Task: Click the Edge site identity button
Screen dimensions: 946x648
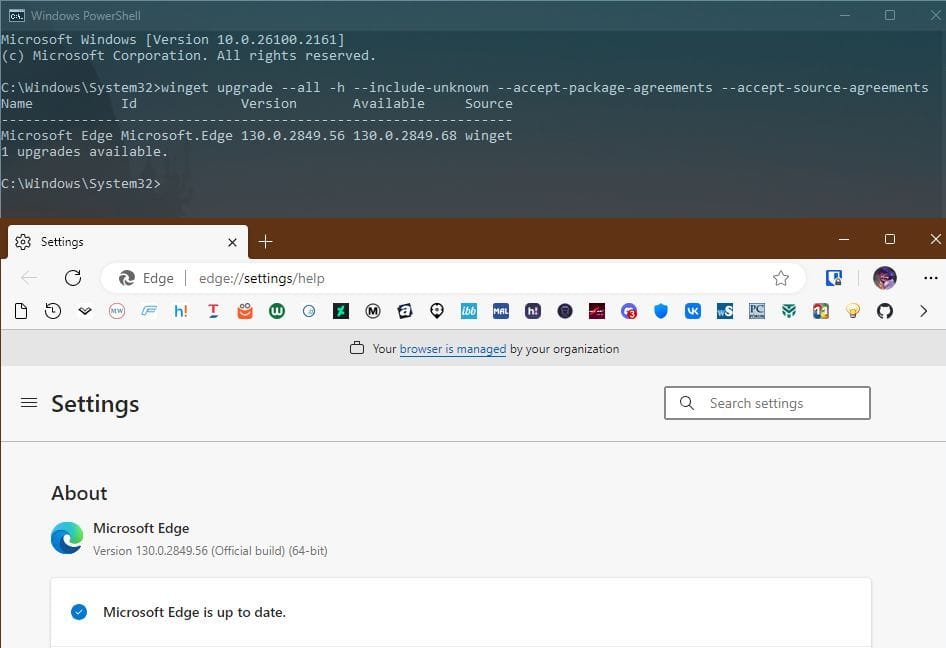Action: (x=146, y=278)
